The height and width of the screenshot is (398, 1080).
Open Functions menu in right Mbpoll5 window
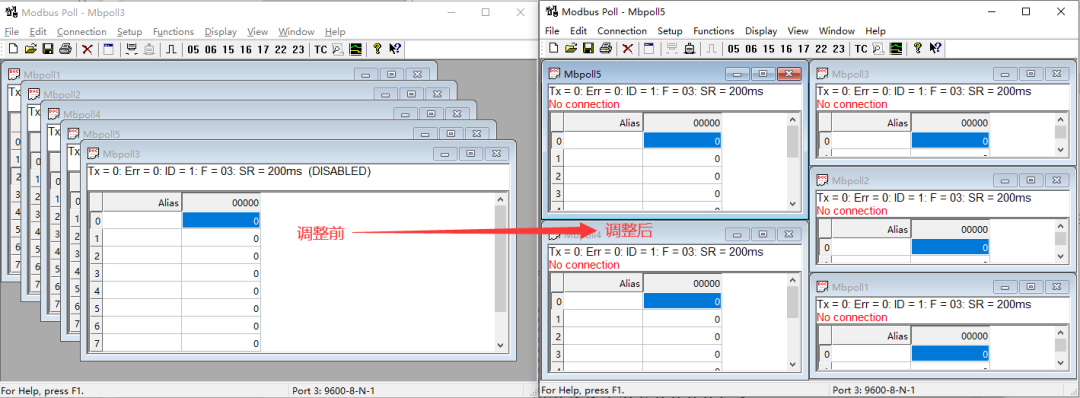pos(714,31)
